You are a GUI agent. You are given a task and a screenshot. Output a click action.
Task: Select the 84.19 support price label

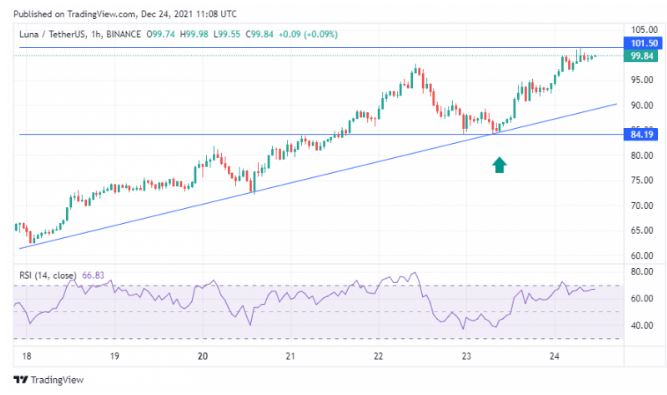tap(641, 135)
